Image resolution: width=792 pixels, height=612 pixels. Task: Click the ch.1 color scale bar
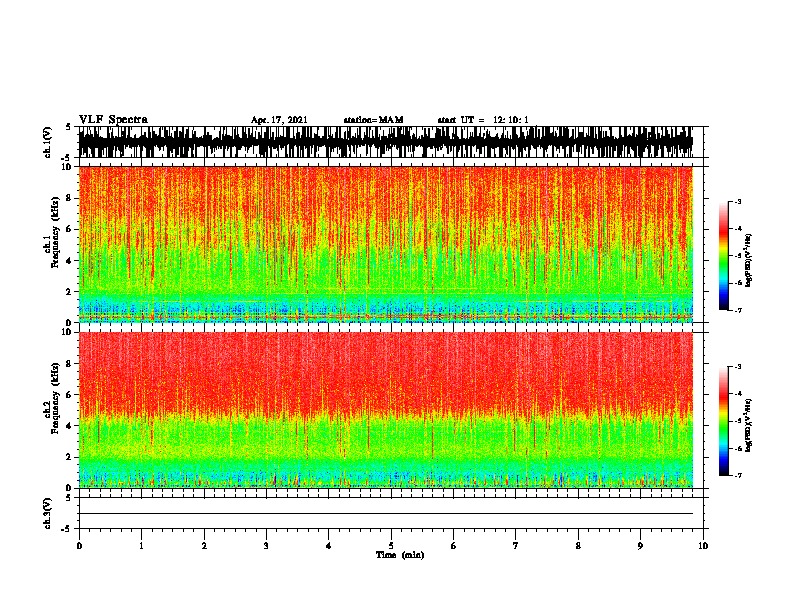pos(724,256)
